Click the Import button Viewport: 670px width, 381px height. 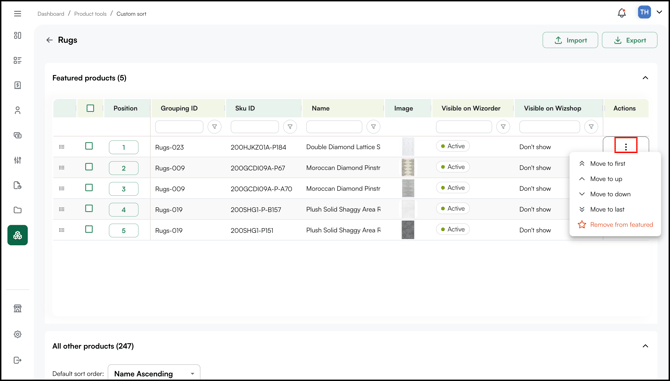[x=570, y=40]
